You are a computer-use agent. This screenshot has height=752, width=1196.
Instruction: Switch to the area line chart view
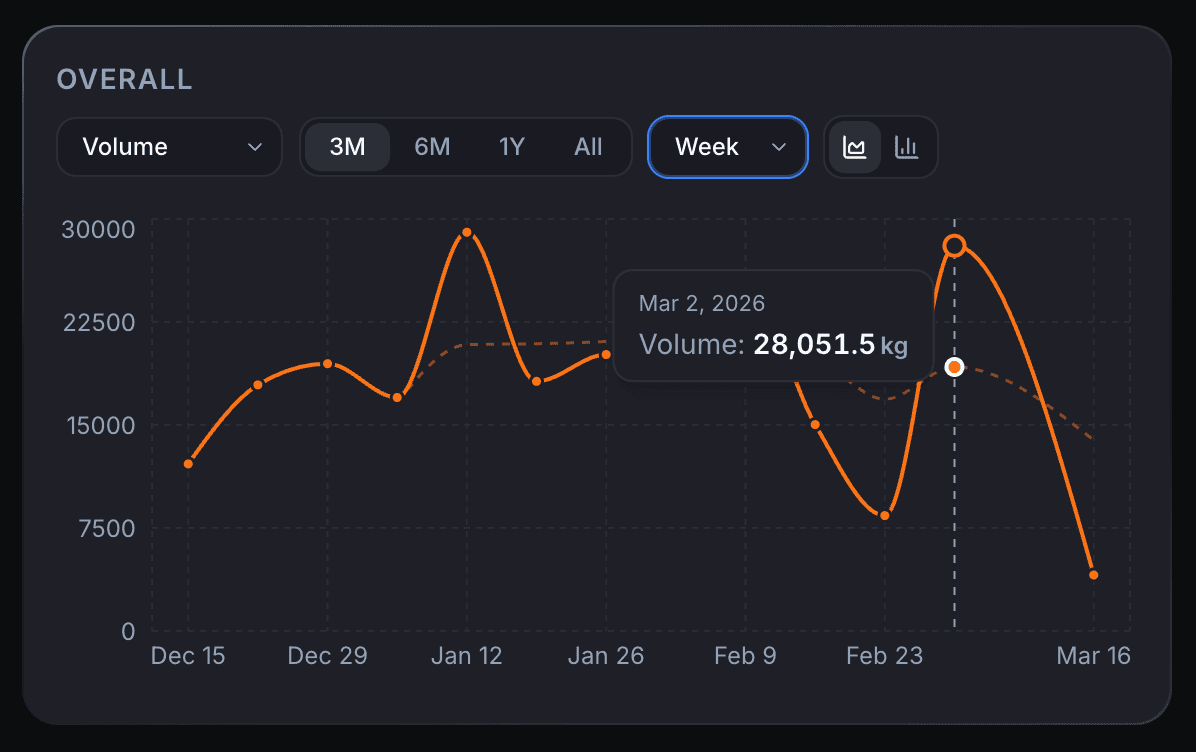(x=854, y=147)
